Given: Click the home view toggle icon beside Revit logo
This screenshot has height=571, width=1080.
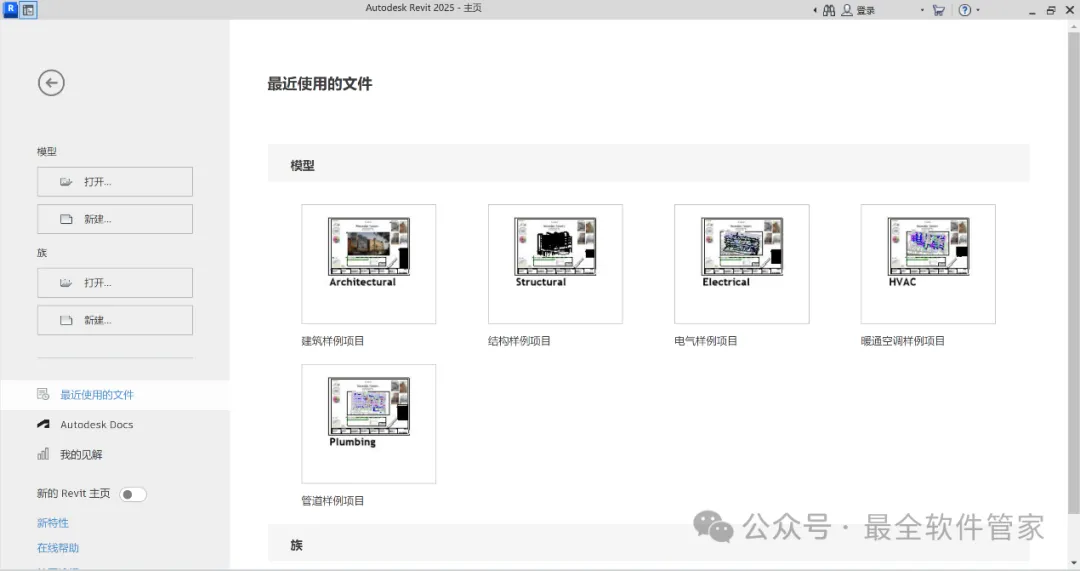Looking at the screenshot, I should [x=28, y=10].
